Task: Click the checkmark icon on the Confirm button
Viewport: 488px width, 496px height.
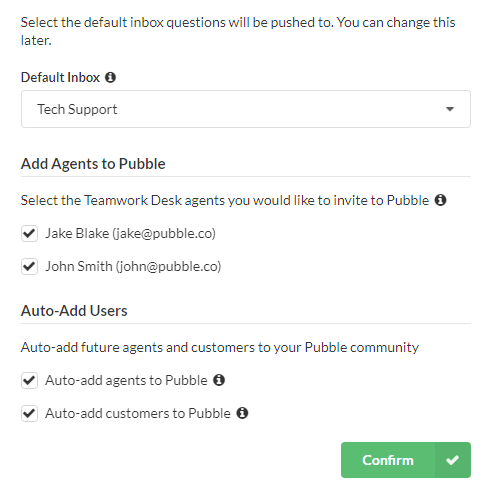Action: click(x=452, y=460)
